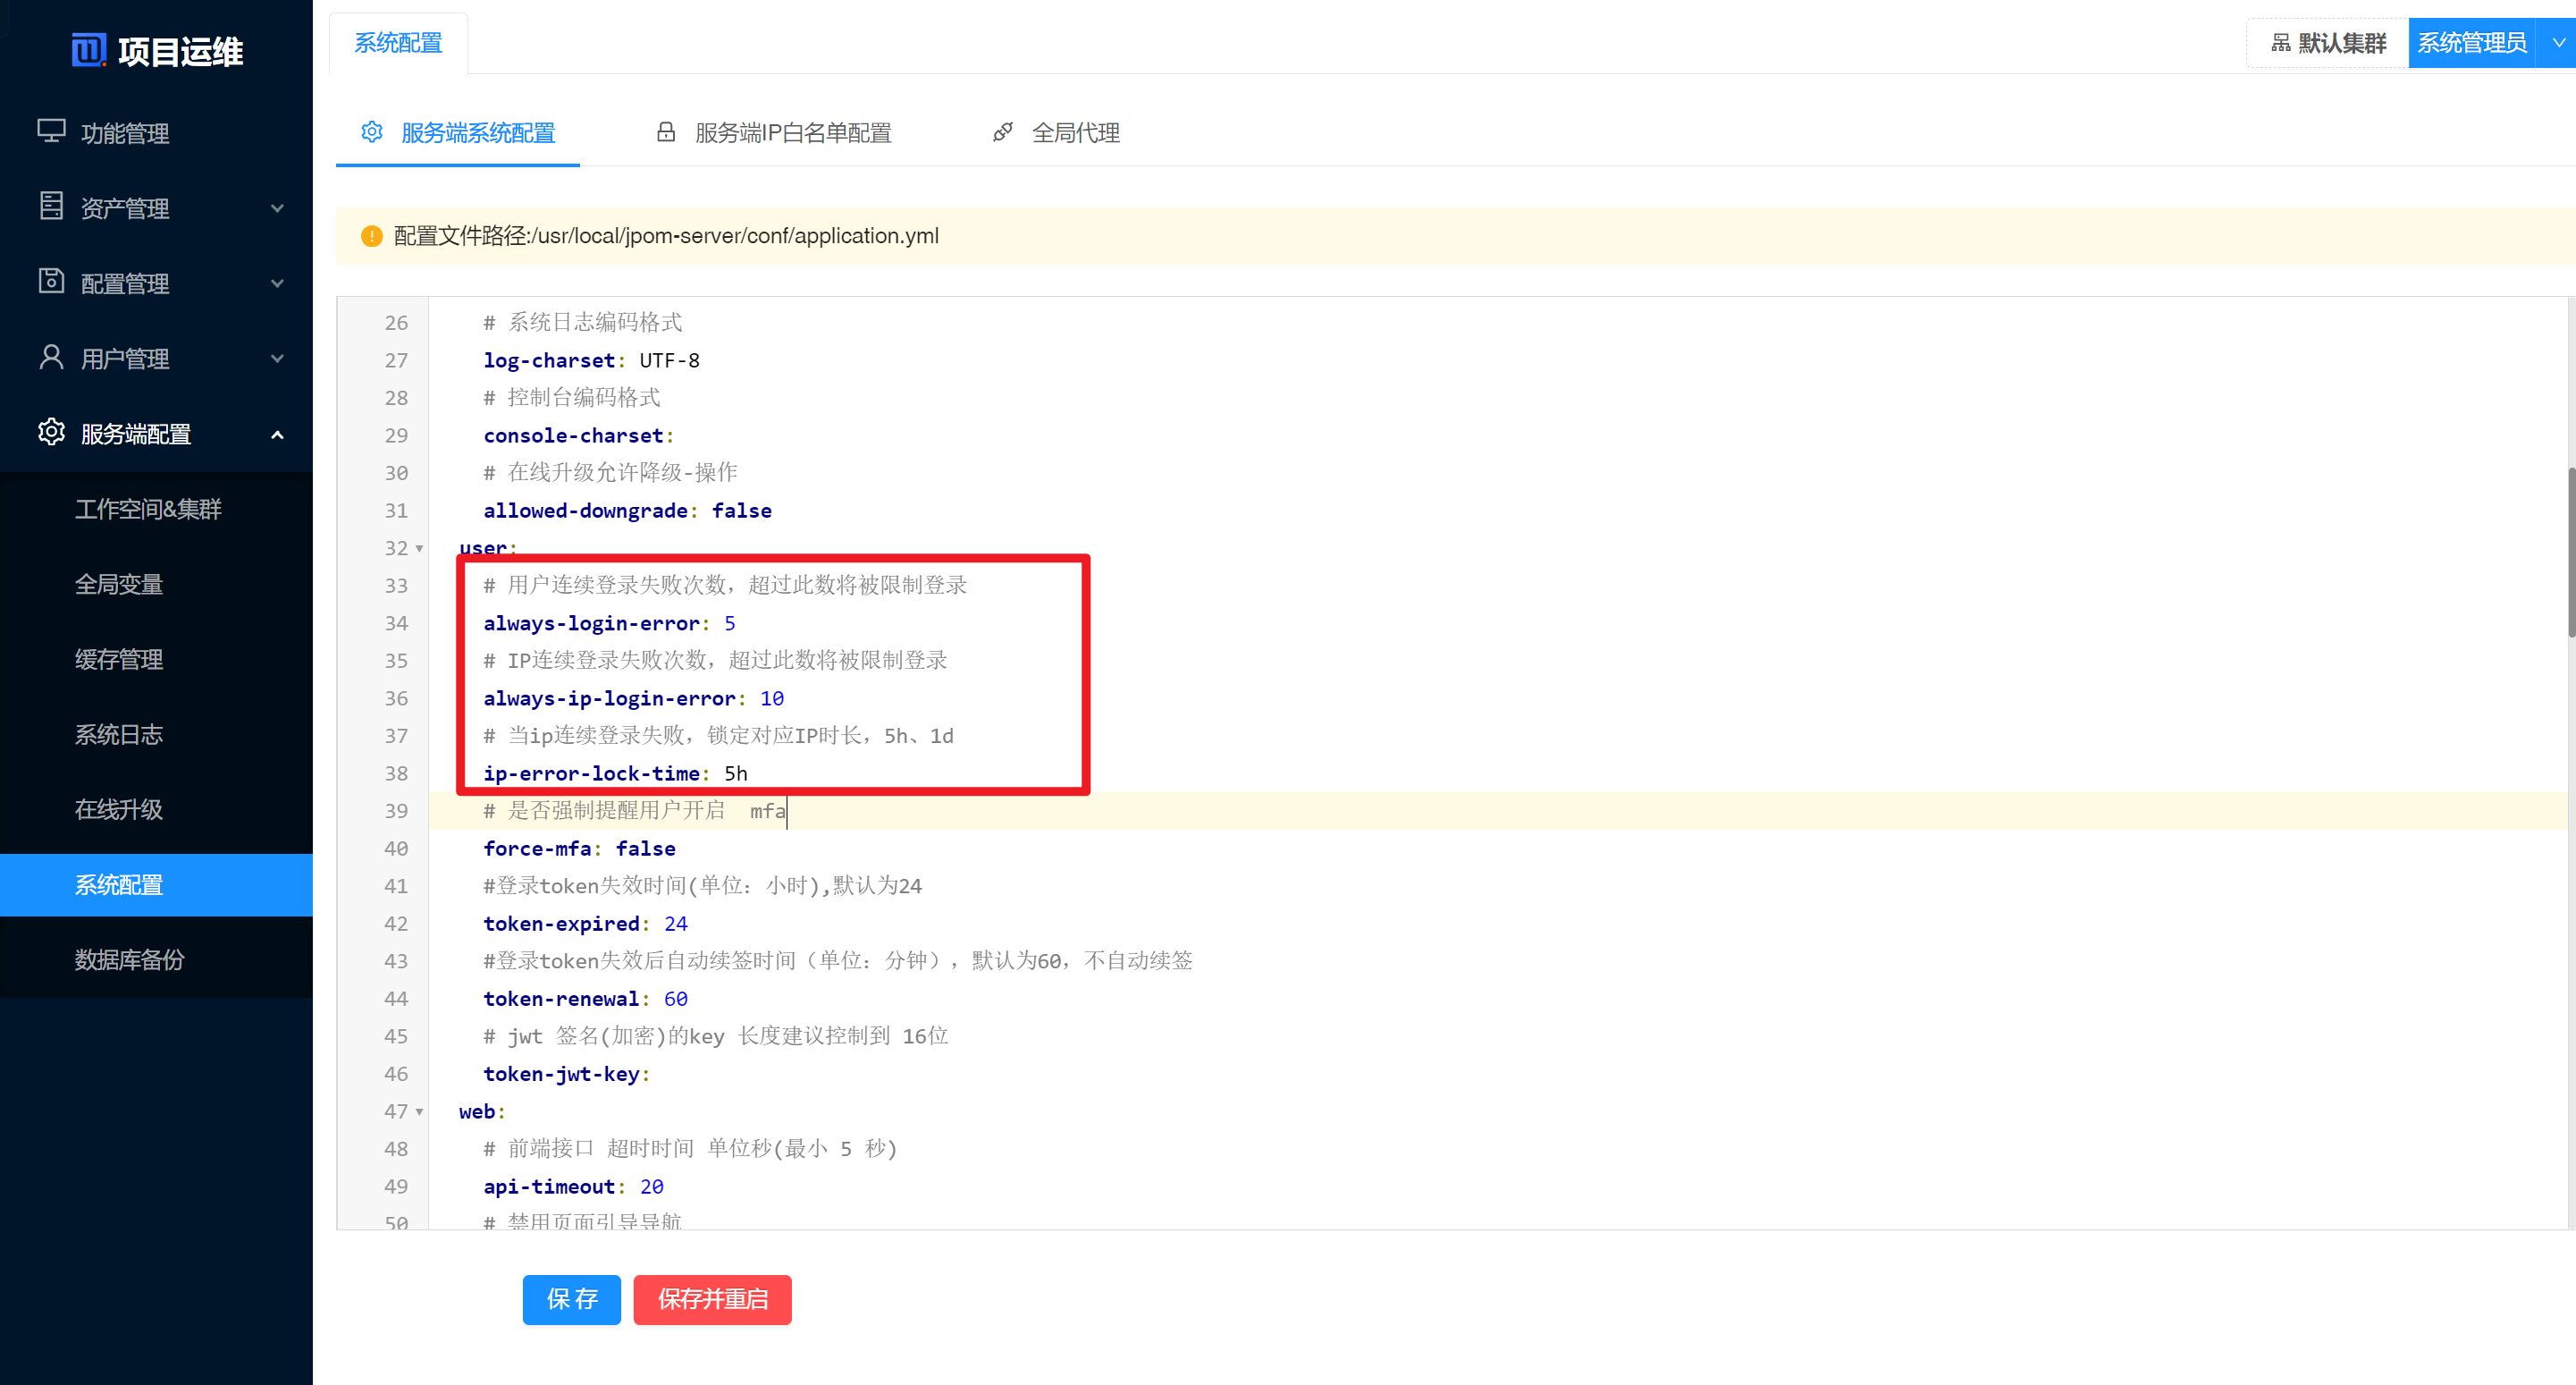This screenshot has height=1385, width=2576.
Task: Collapse the 服务端配置 menu chevron
Action: coord(278,433)
